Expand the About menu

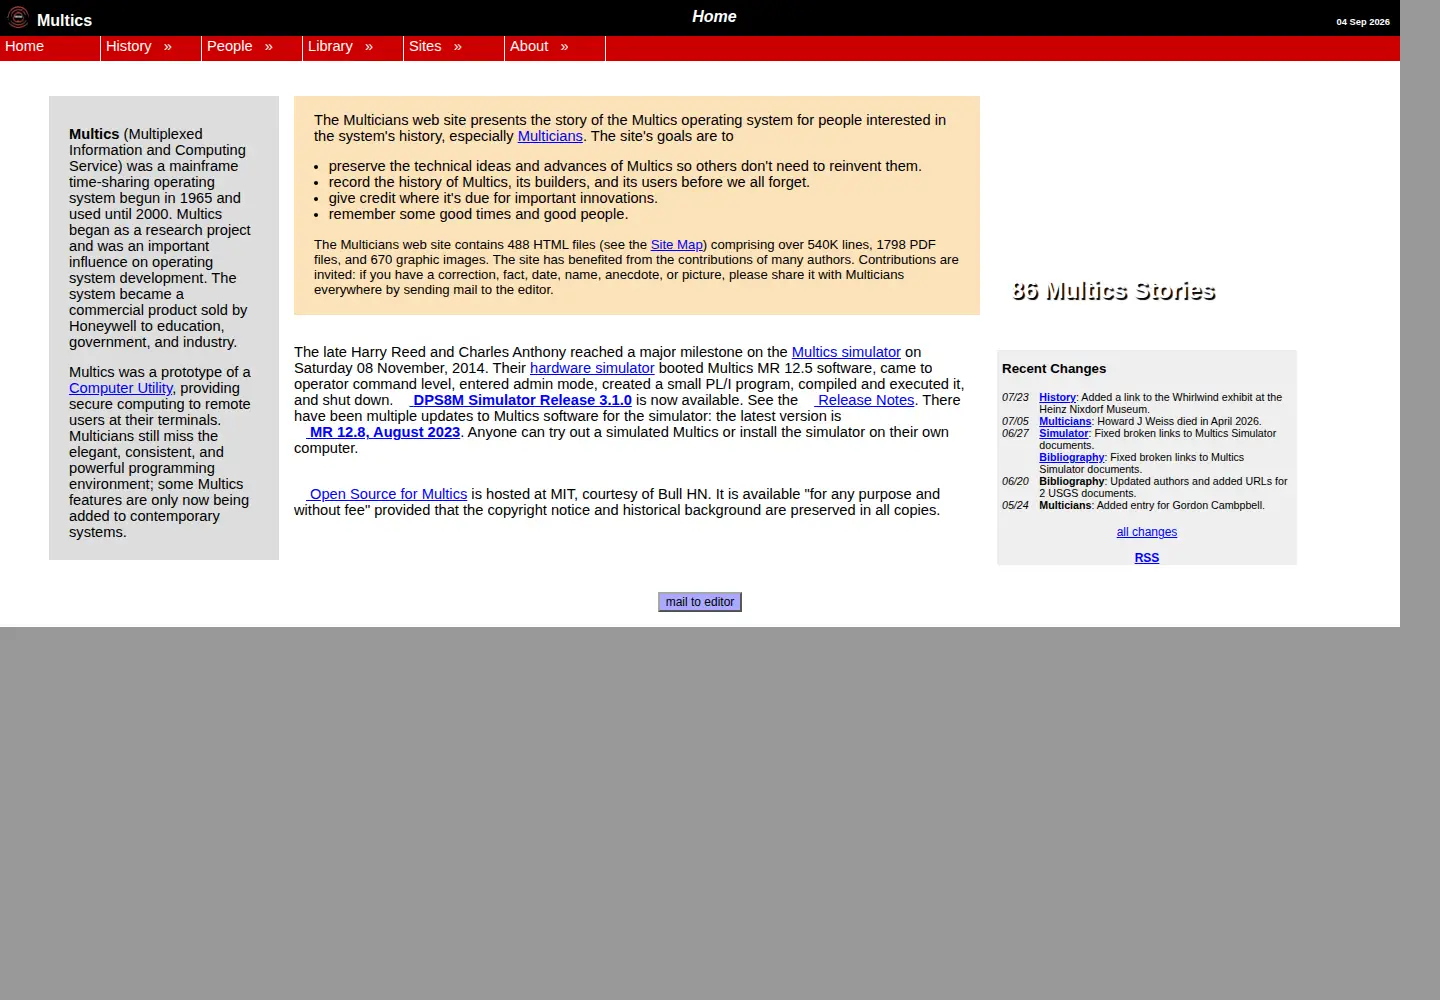coord(555,47)
